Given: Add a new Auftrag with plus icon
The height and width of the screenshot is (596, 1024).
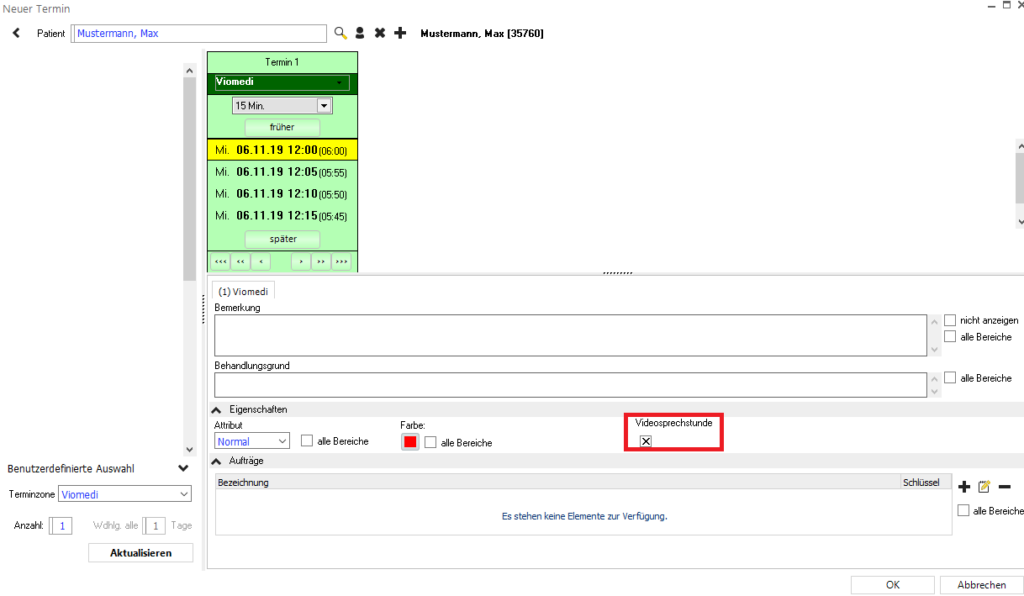Looking at the screenshot, I should click(x=964, y=487).
